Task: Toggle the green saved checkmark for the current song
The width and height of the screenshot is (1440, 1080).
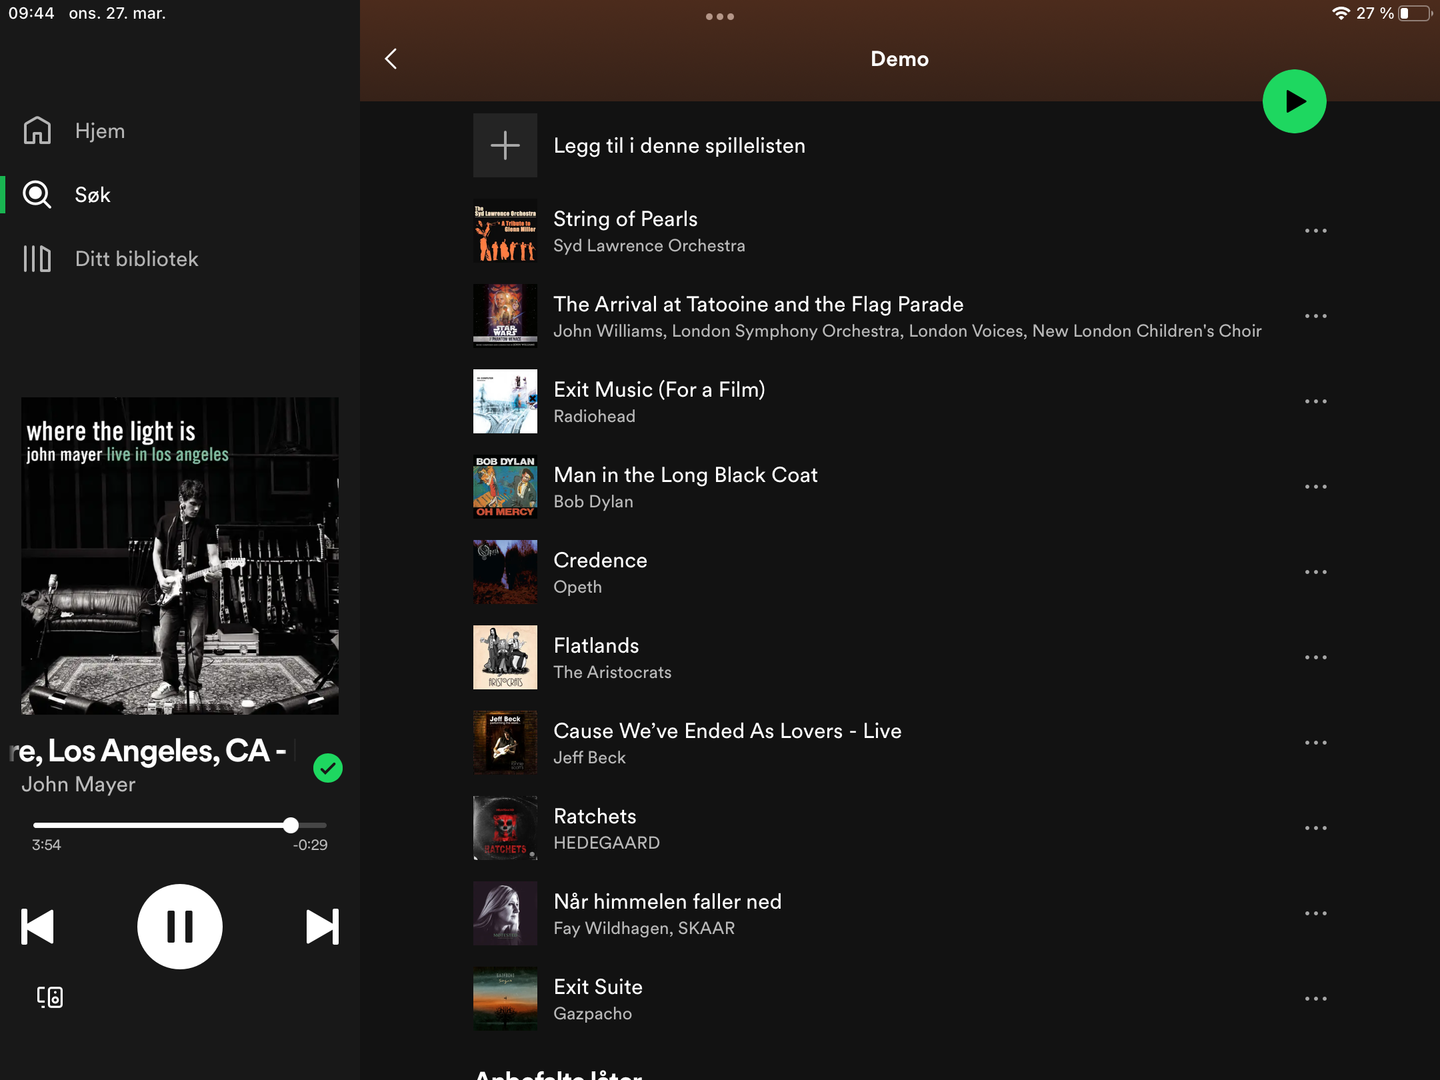Action: tap(328, 768)
